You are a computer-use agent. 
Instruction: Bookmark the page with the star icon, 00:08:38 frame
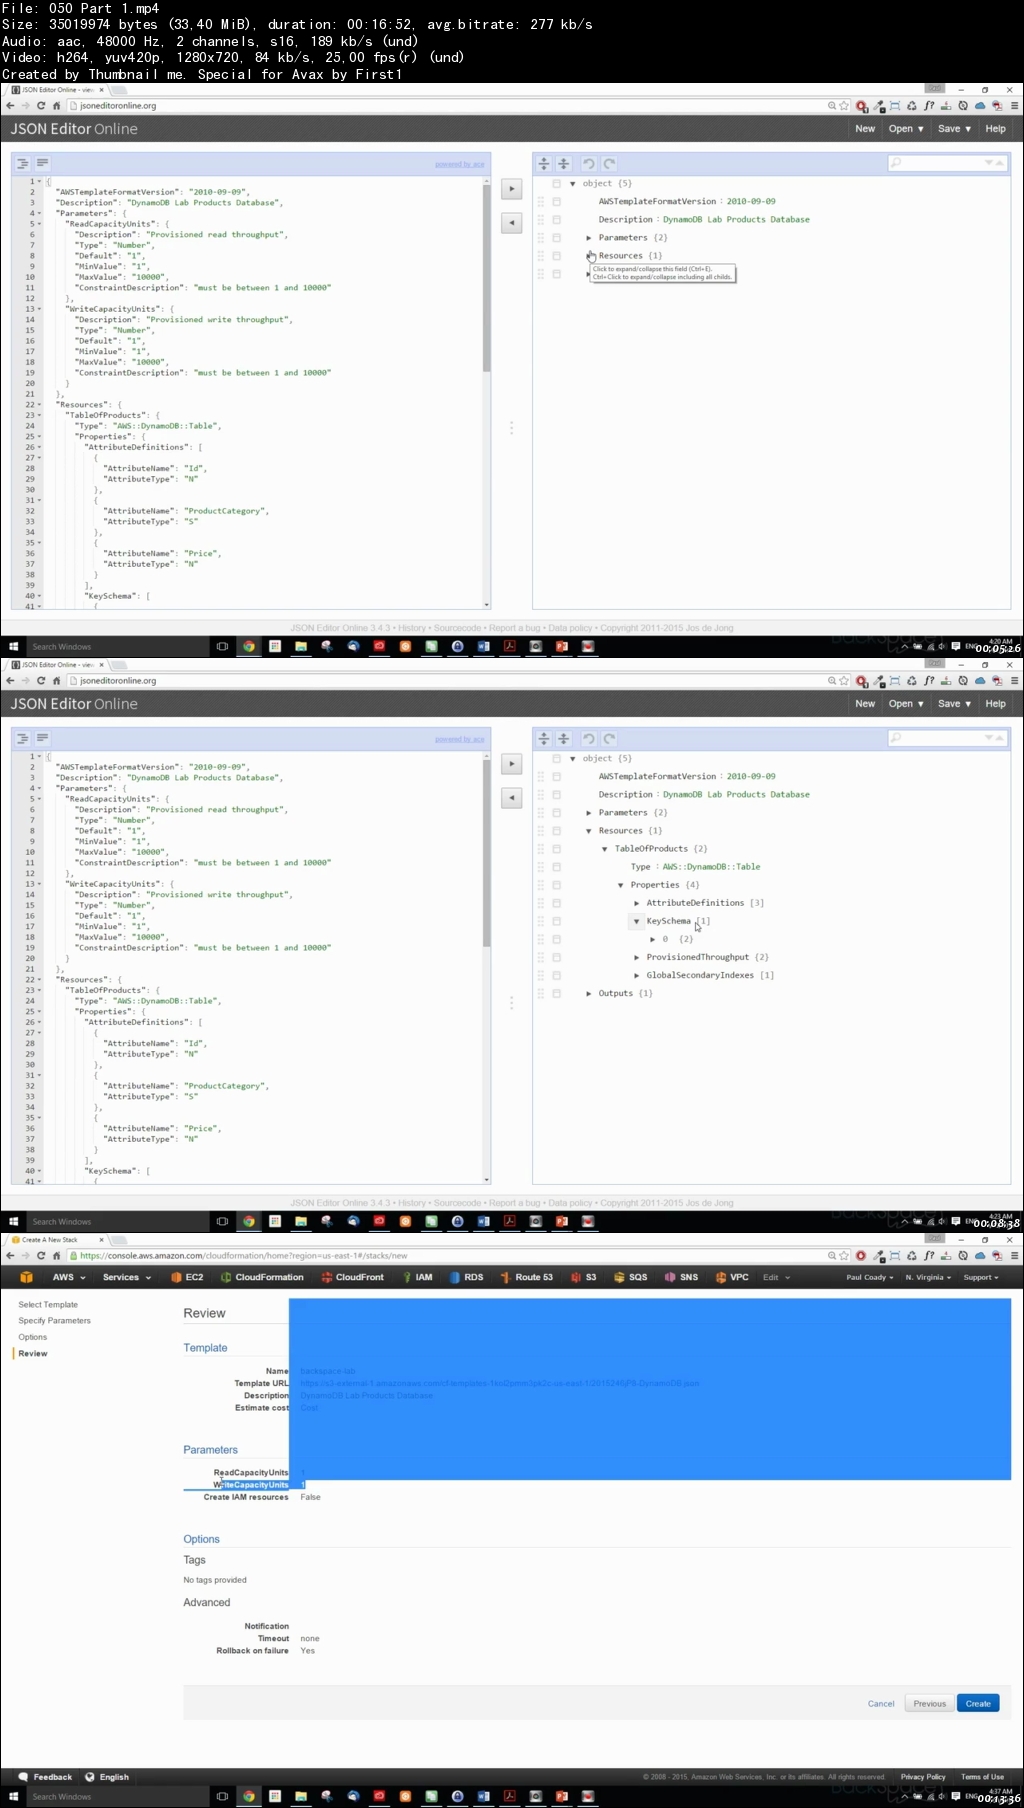click(x=844, y=681)
